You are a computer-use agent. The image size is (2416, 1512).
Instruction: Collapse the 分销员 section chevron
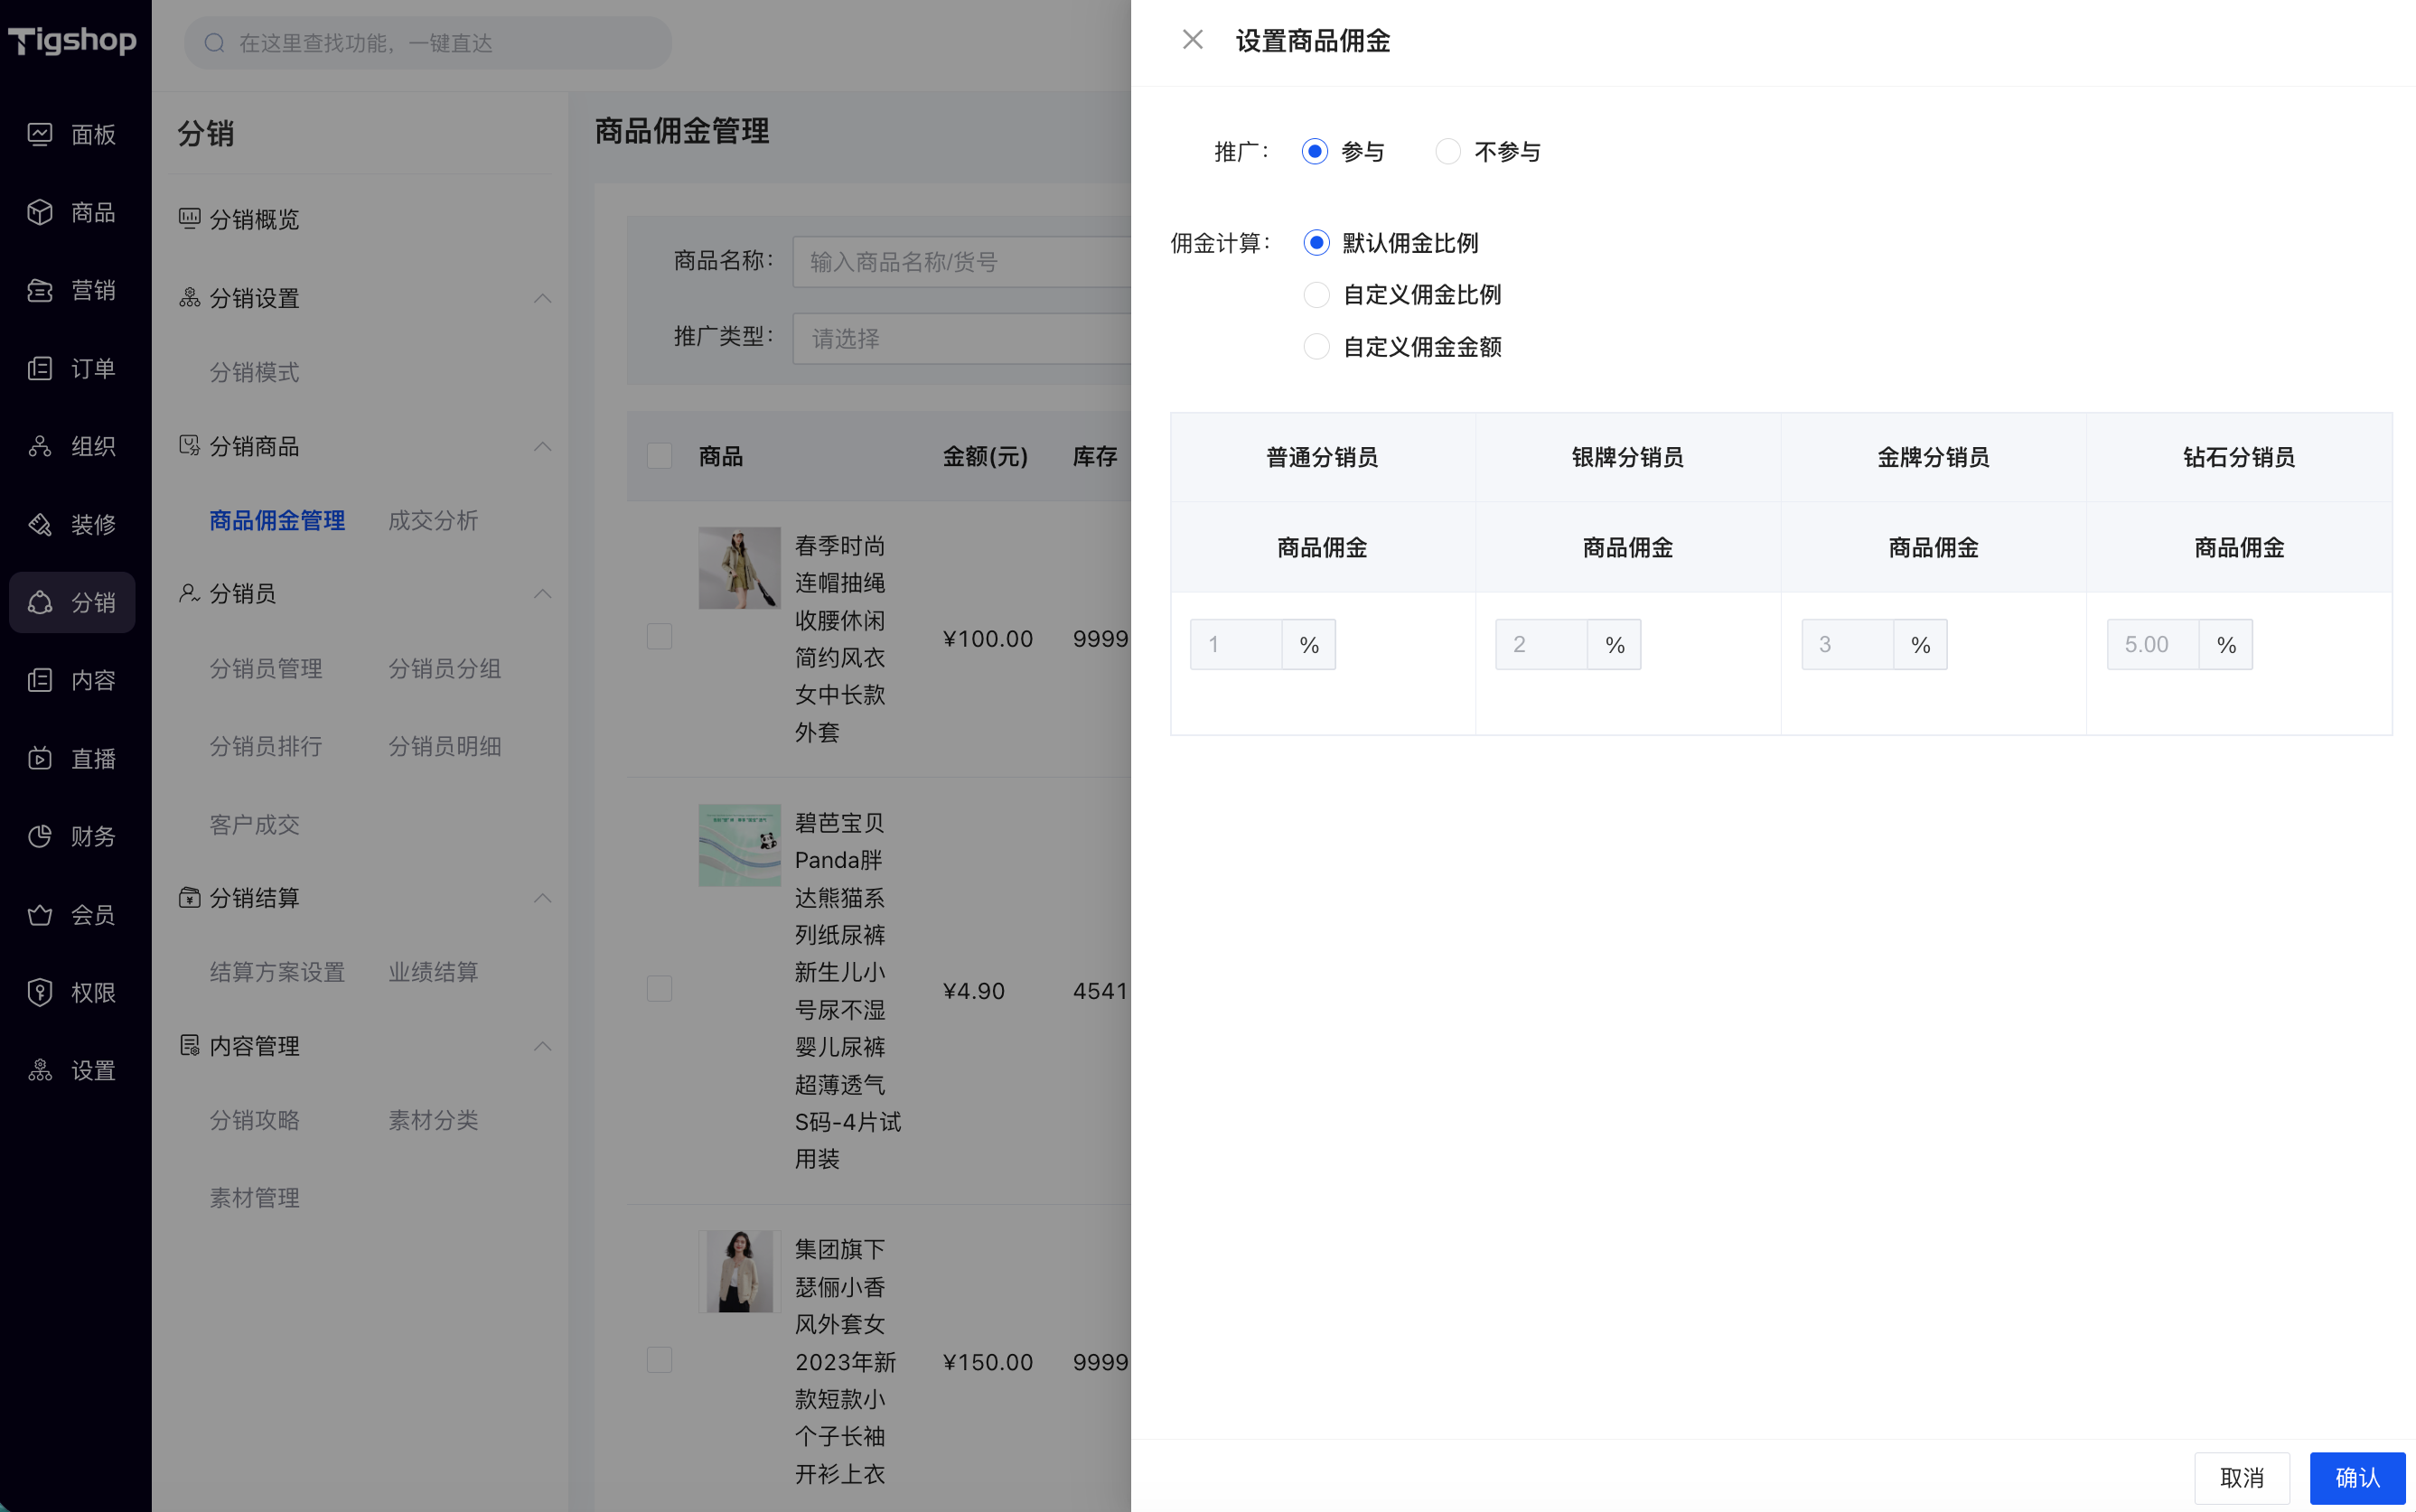(x=543, y=594)
